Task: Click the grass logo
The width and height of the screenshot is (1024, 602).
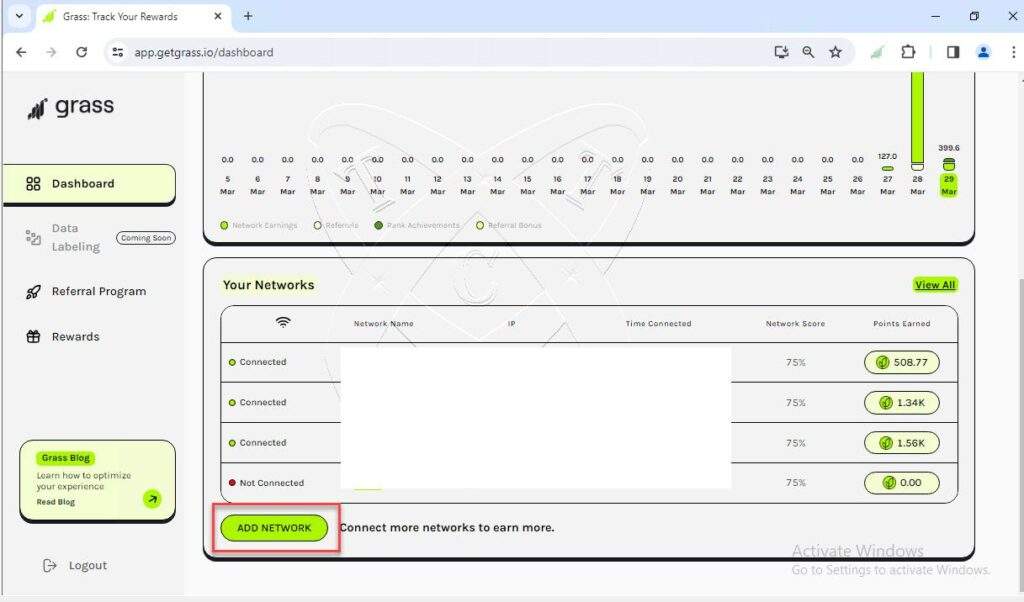Action: (71, 106)
